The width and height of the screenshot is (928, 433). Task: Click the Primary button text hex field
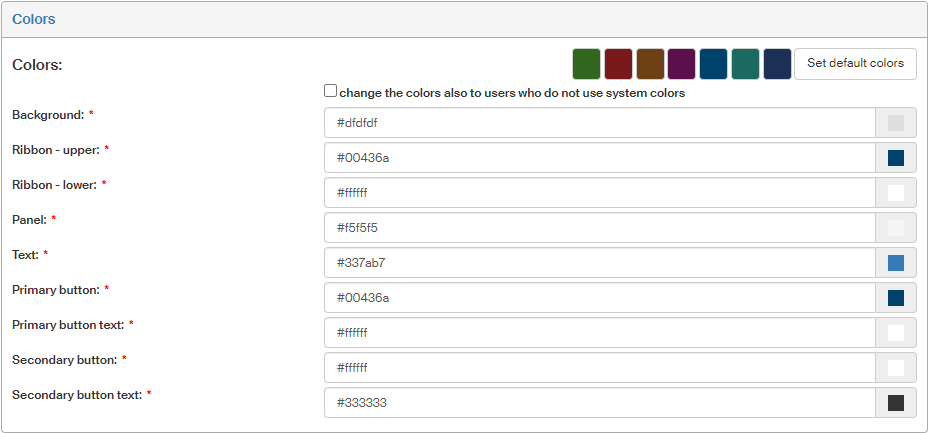(600, 333)
